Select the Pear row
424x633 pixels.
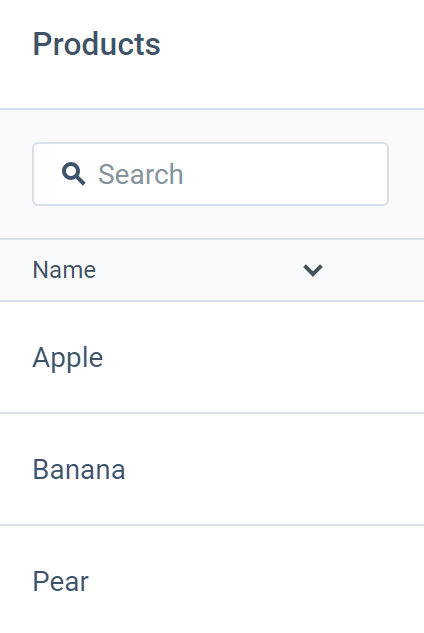[212, 580]
